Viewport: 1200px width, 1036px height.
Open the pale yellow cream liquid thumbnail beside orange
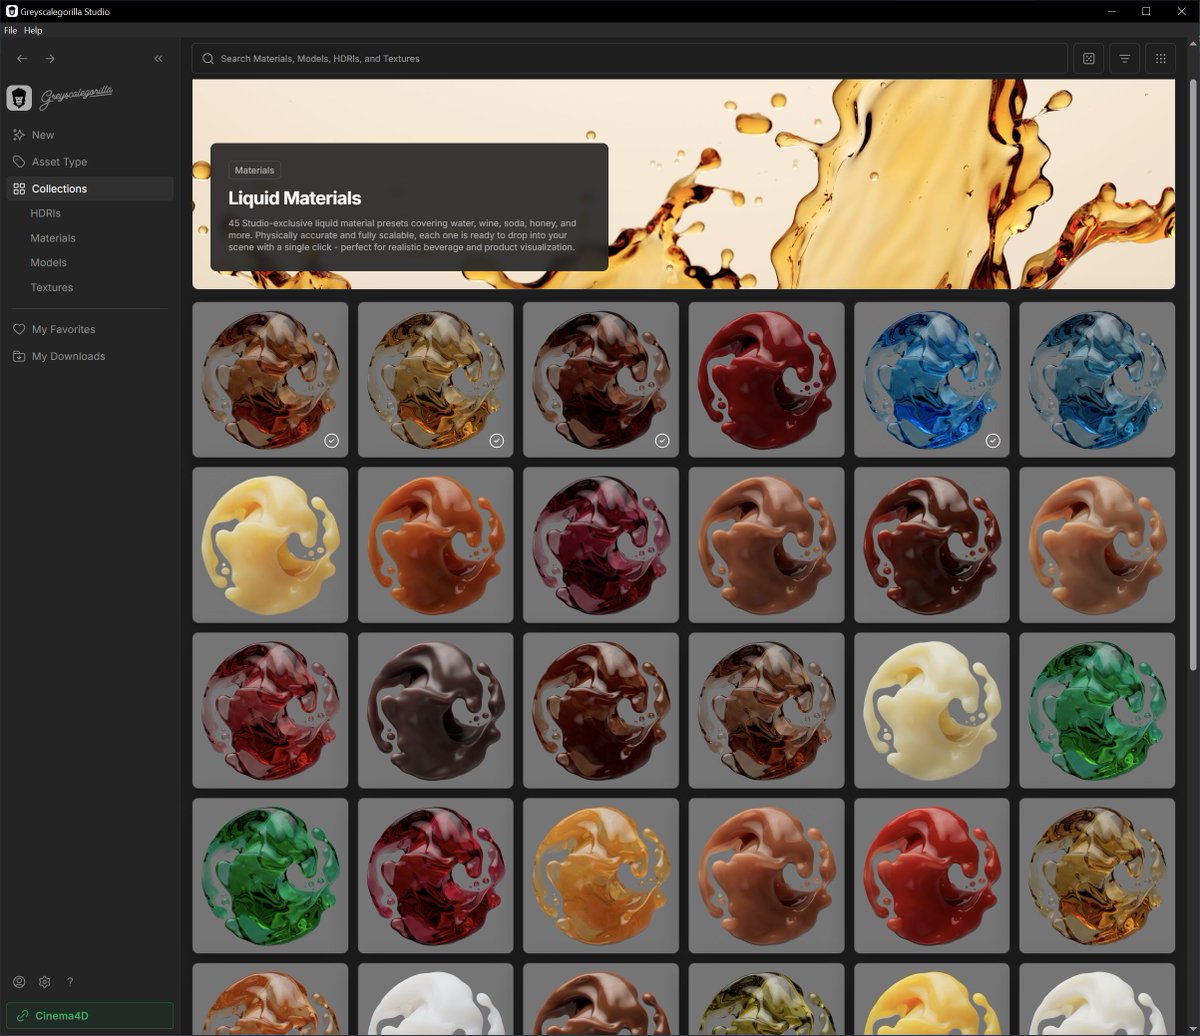(270, 545)
